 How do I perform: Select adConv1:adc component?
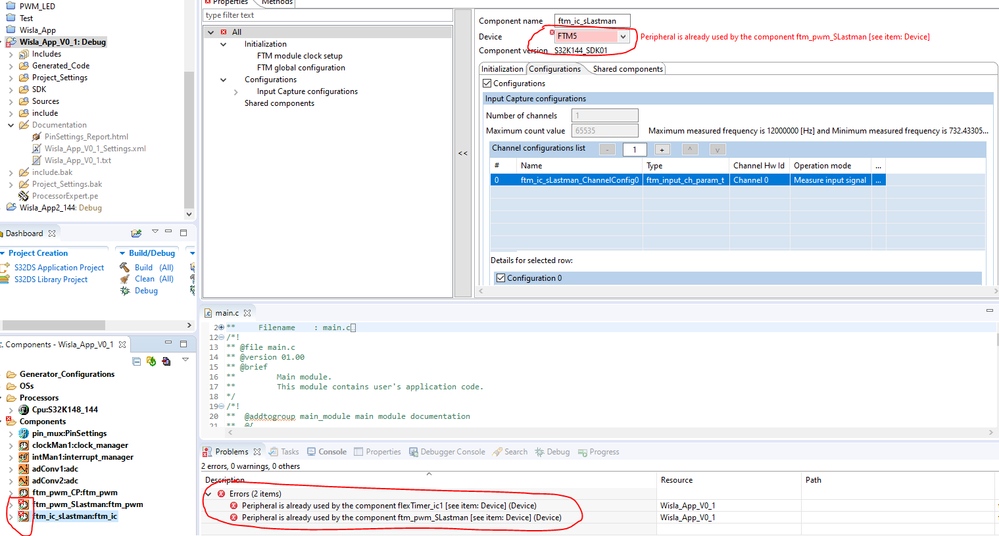tap(55, 469)
